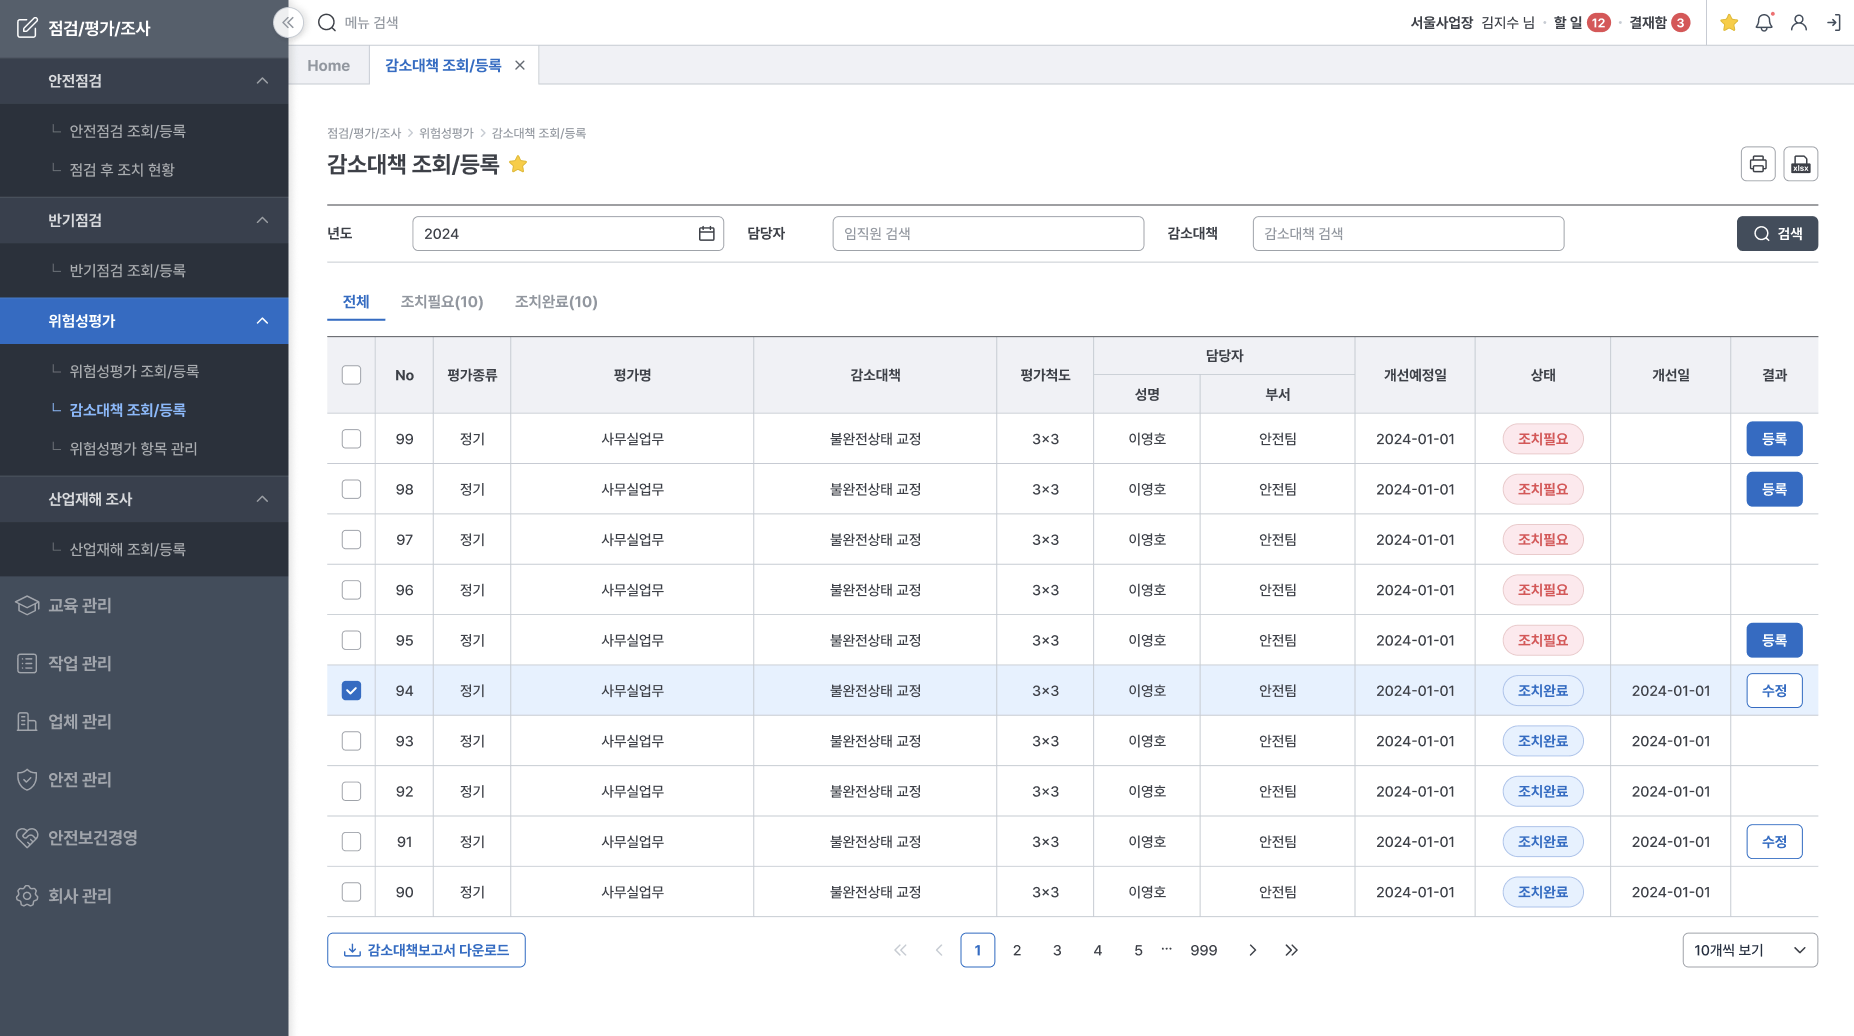Go to last page with double arrow

tap(1291, 950)
